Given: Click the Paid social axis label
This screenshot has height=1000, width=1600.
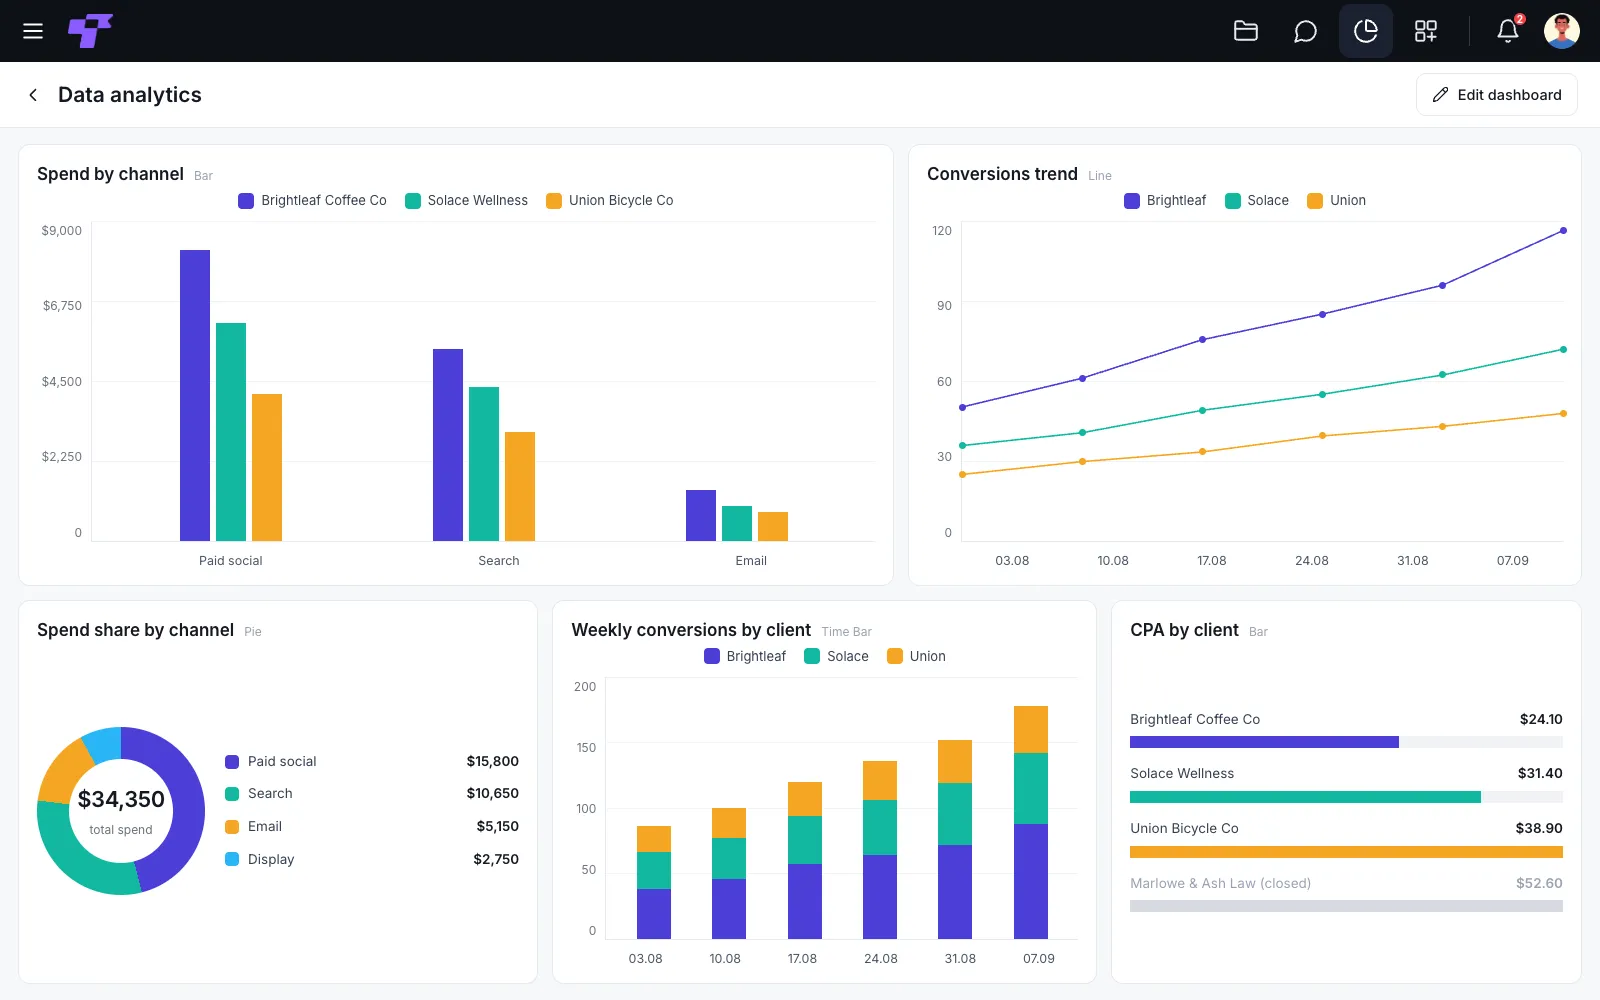Looking at the screenshot, I should (x=231, y=561).
